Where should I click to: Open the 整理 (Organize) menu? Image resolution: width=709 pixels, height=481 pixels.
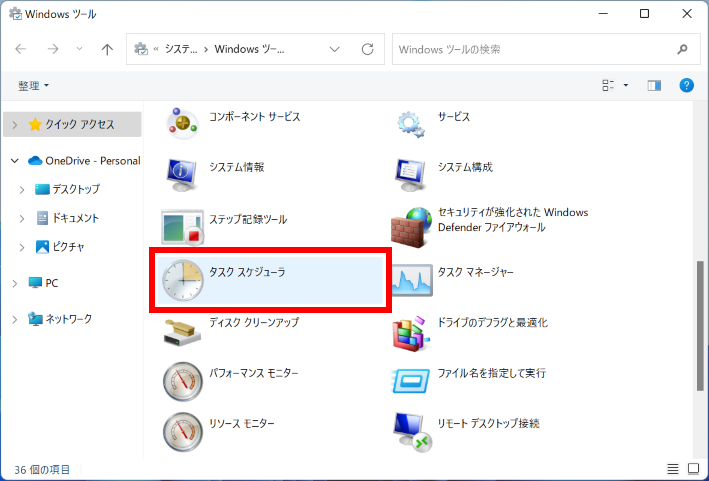coord(33,85)
